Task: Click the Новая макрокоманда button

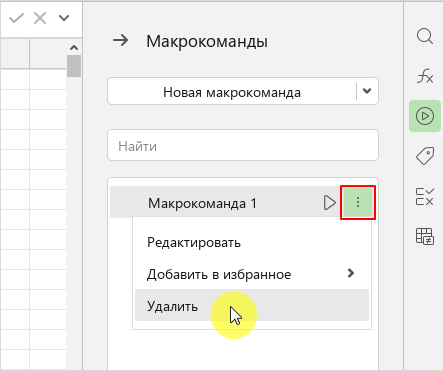Action: [232, 91]
